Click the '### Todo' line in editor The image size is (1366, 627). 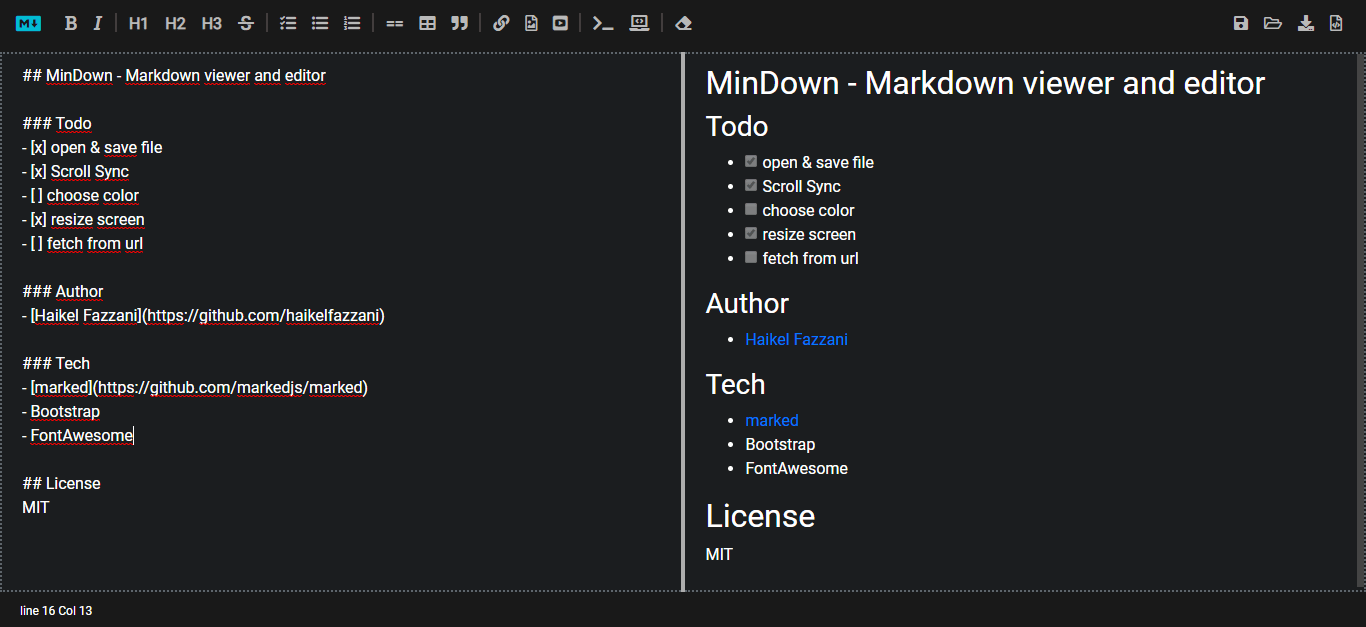[x=57, y=123]
